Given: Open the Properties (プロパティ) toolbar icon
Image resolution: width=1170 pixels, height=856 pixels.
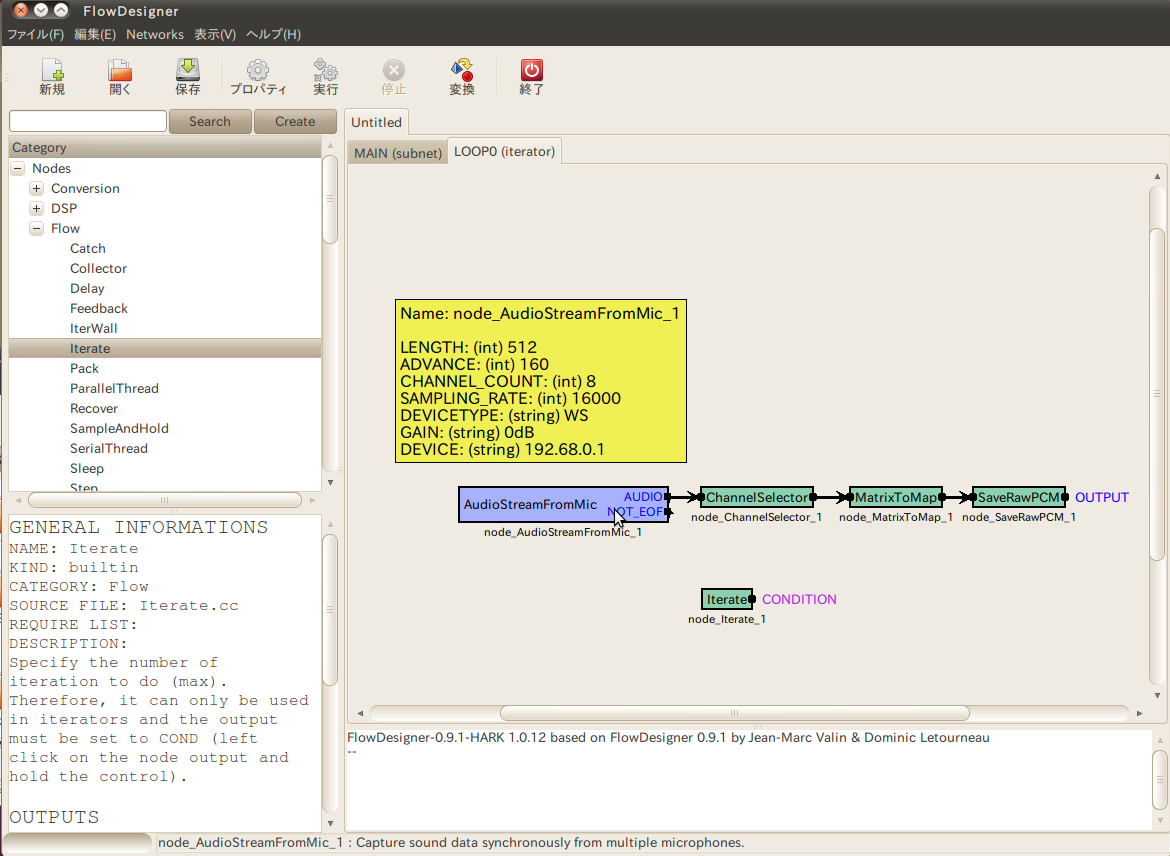Looking at the screenshot, I should (258, 77).
